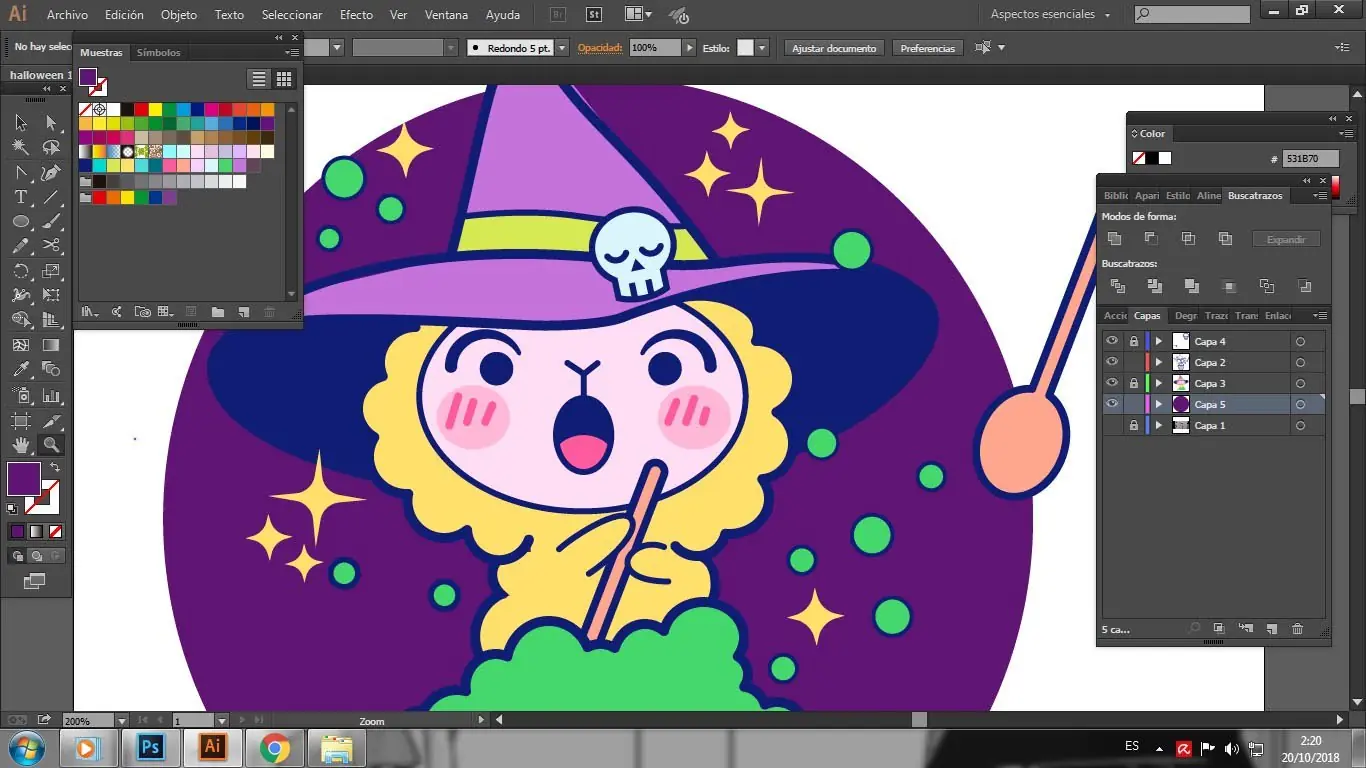1366x768 pixels.
Task: Expand the Capa 2 layer contents
Action: (1159, 362)
